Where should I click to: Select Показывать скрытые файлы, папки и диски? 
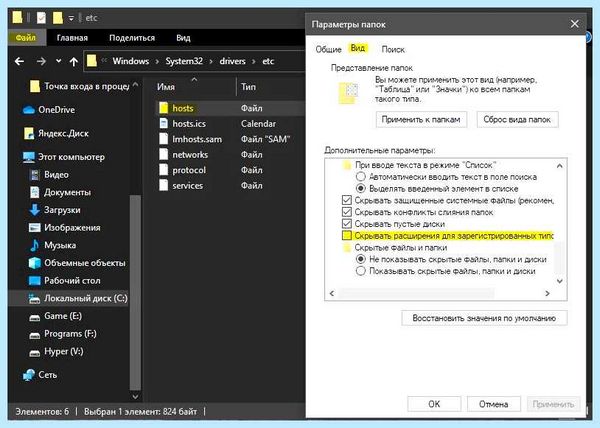360,271
